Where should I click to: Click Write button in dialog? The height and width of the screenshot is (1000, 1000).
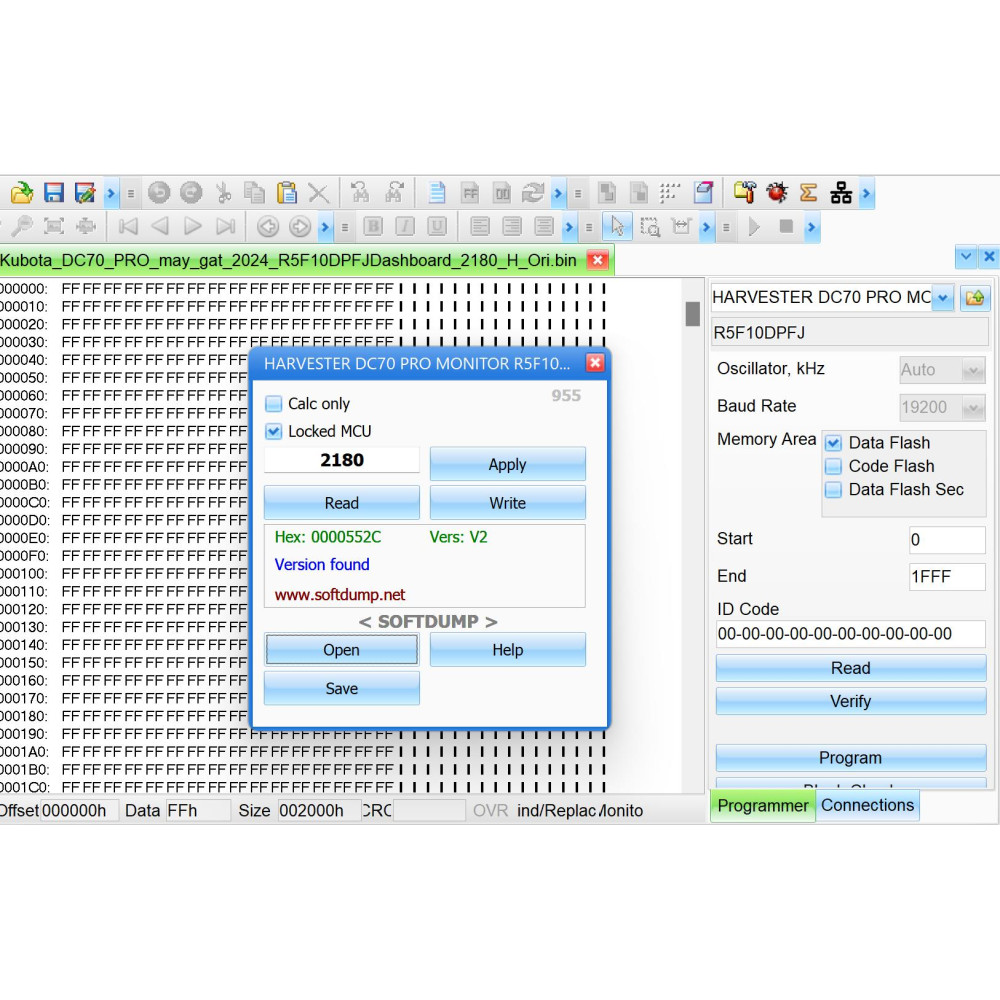508,503
